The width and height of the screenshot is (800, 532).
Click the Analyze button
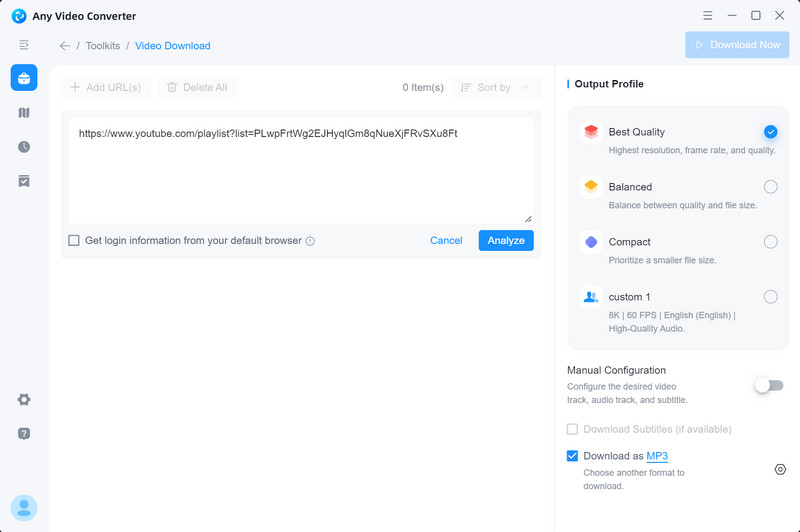tap(506, 240)
